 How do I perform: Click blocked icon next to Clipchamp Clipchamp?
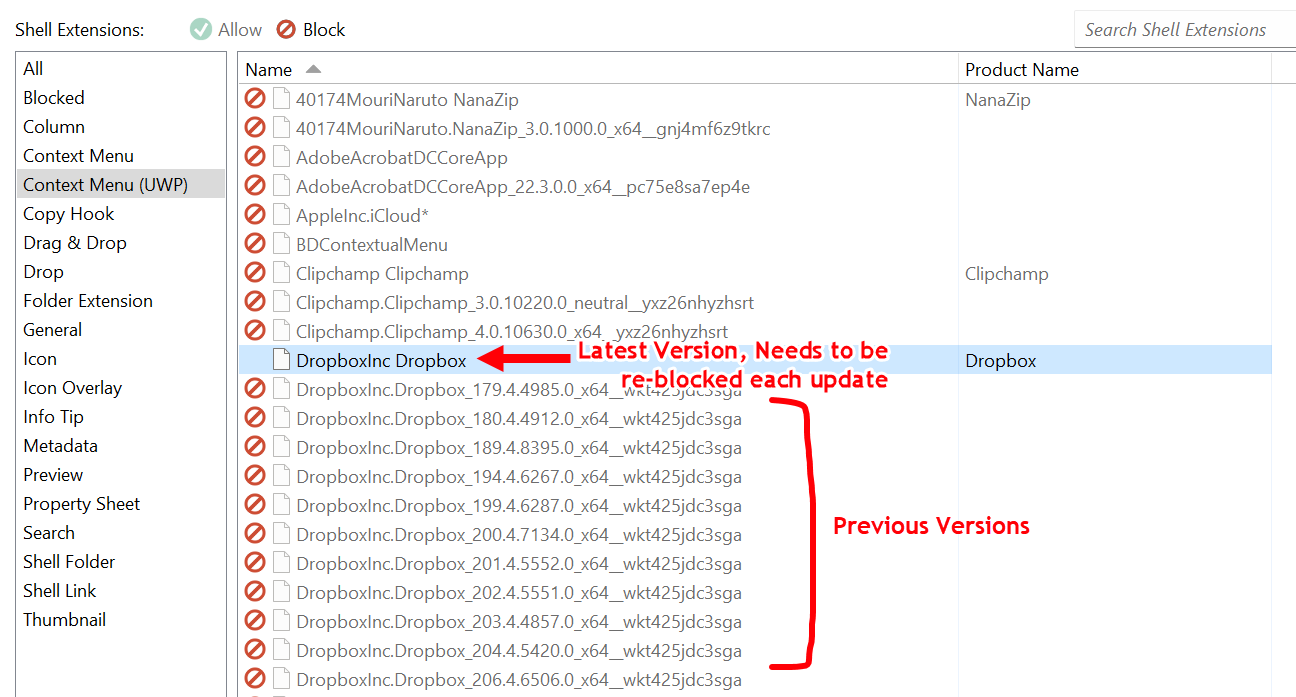[255, 273]
